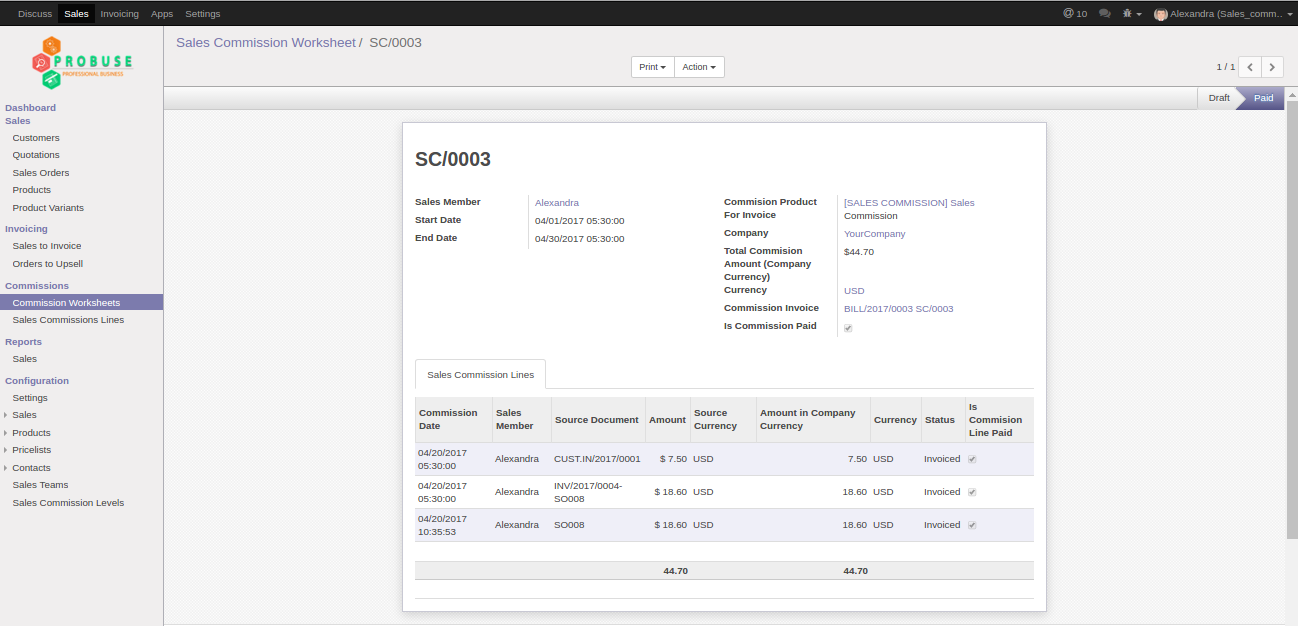Expand the Contacts configuration submenu

tap(31, 468)
